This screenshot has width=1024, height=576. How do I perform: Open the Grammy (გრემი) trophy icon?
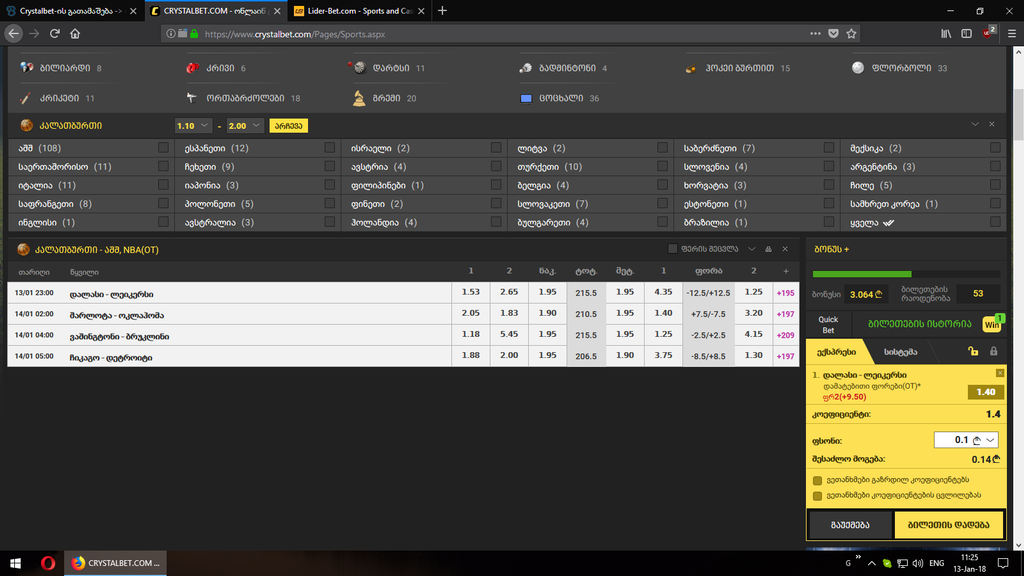(359, 97)
